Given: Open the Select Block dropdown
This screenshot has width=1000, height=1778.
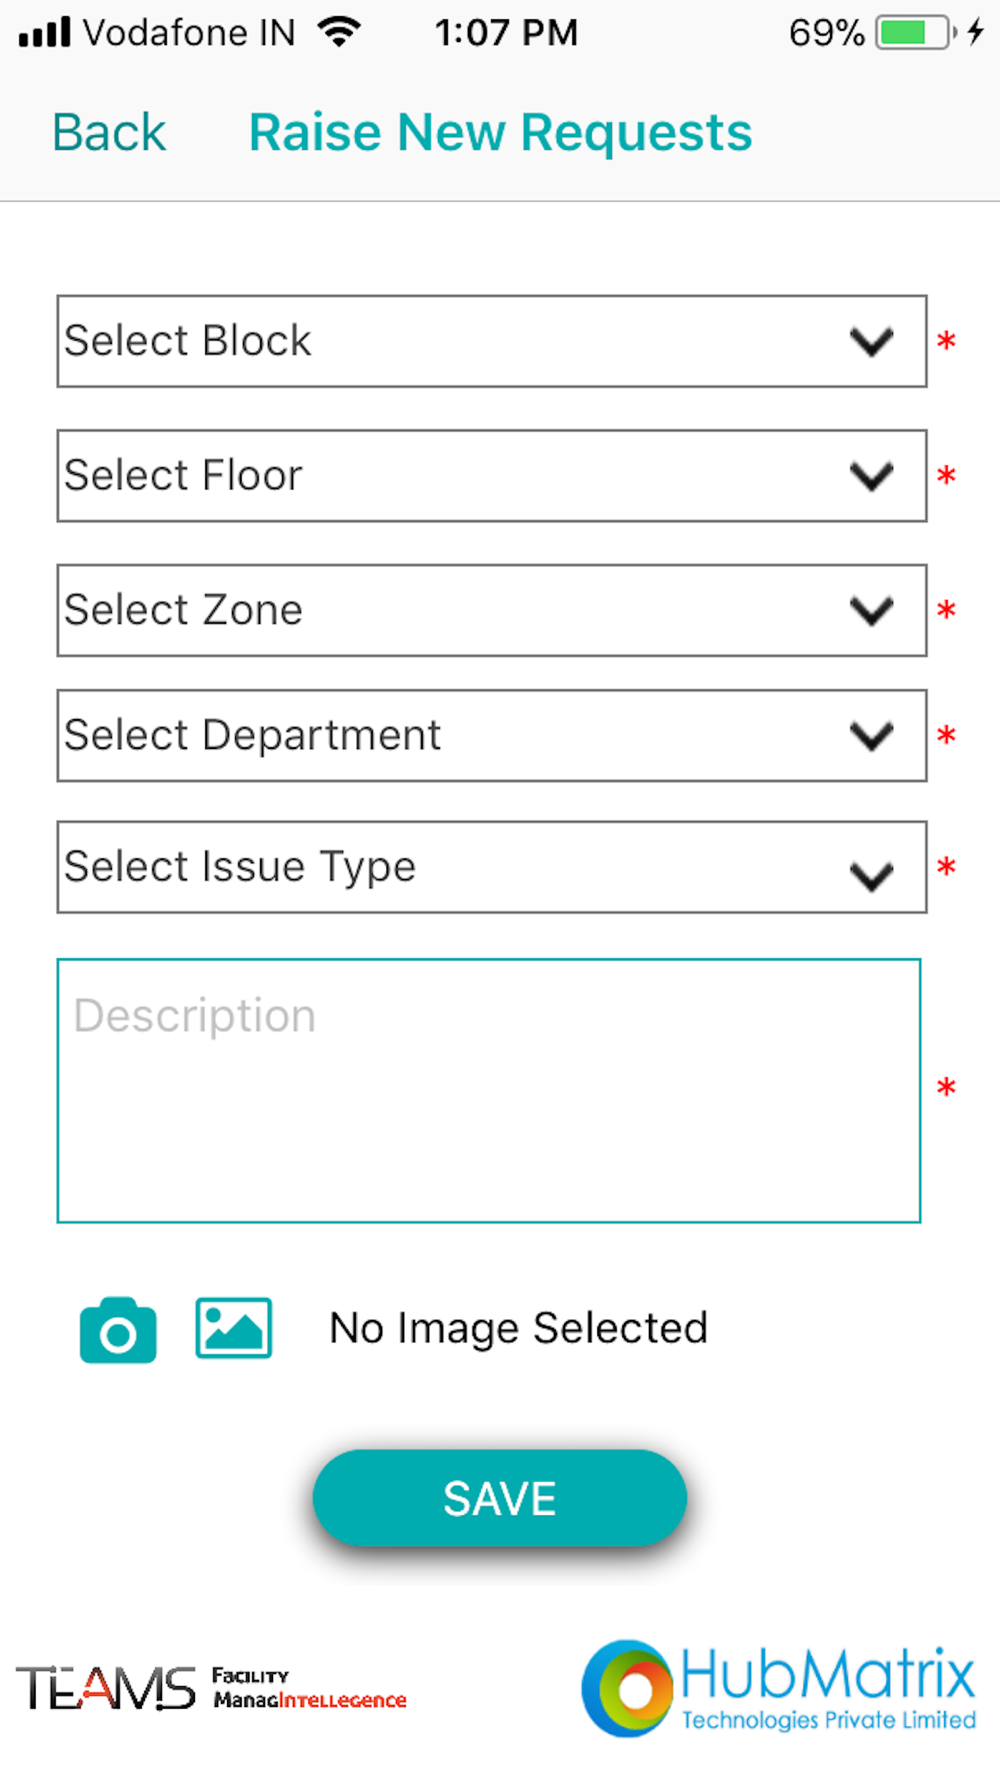Looking at the screenshot, I should [x=492, y=341].
